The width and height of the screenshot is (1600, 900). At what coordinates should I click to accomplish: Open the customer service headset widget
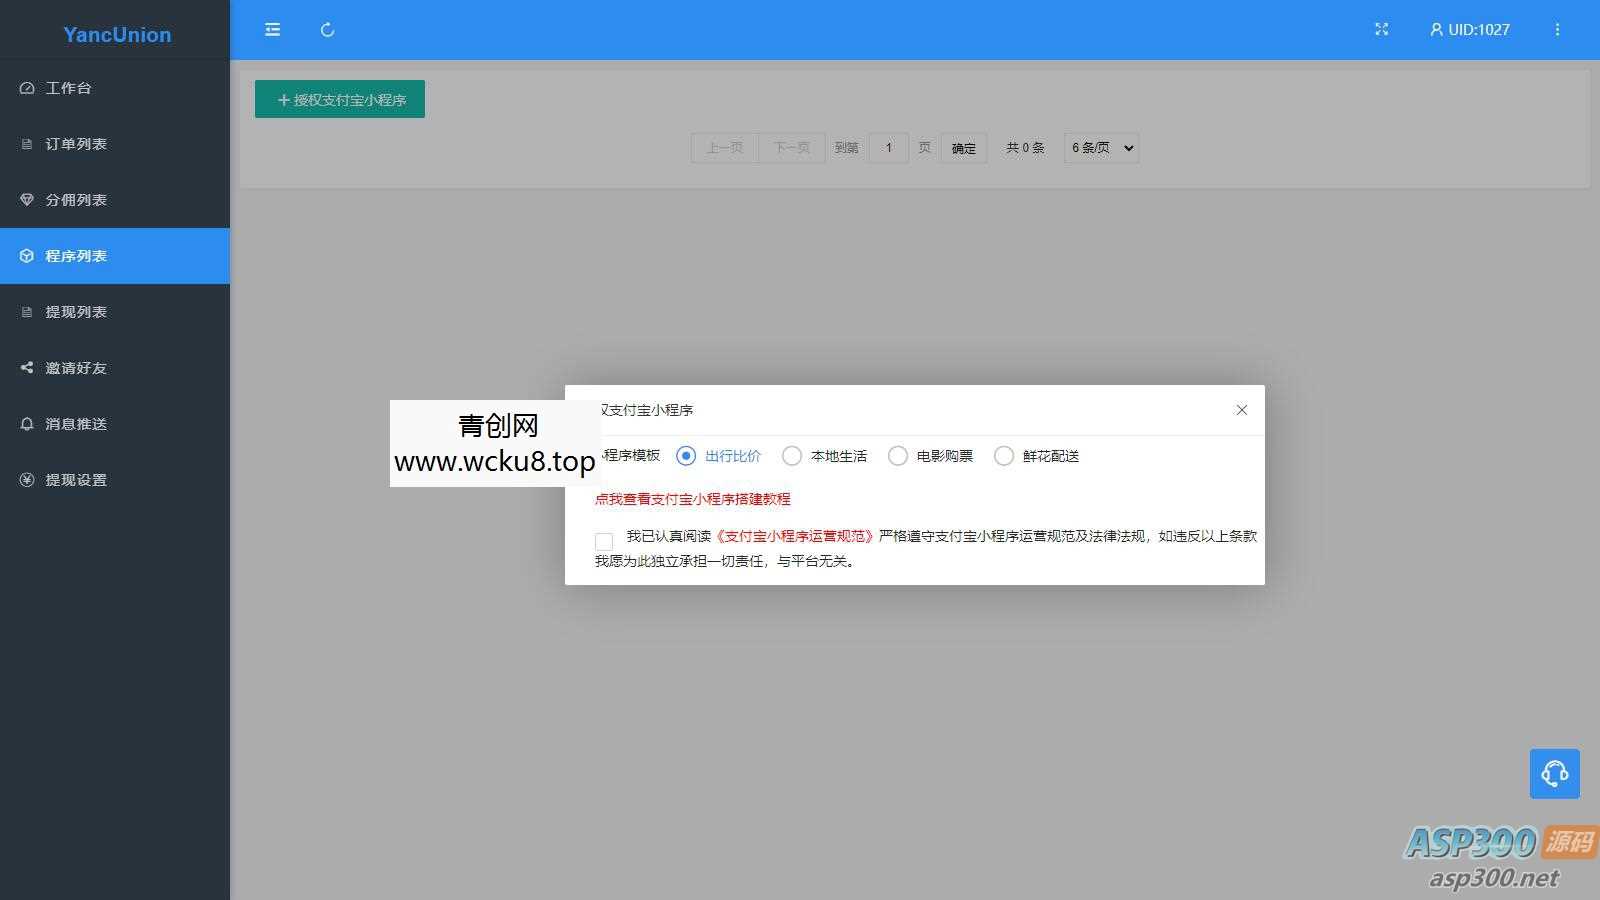pyautogui.click(x=1554, y=773)
